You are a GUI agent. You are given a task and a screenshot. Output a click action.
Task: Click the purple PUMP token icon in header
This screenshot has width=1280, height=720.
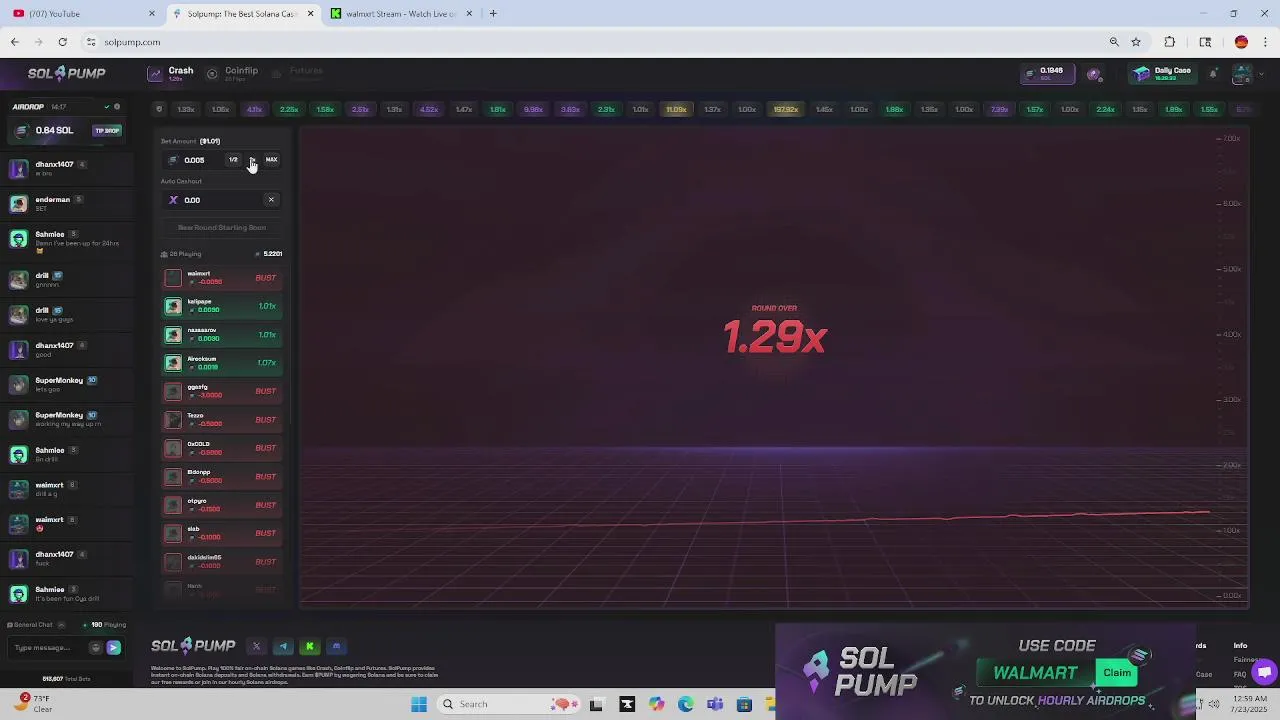click(1094, 74)
